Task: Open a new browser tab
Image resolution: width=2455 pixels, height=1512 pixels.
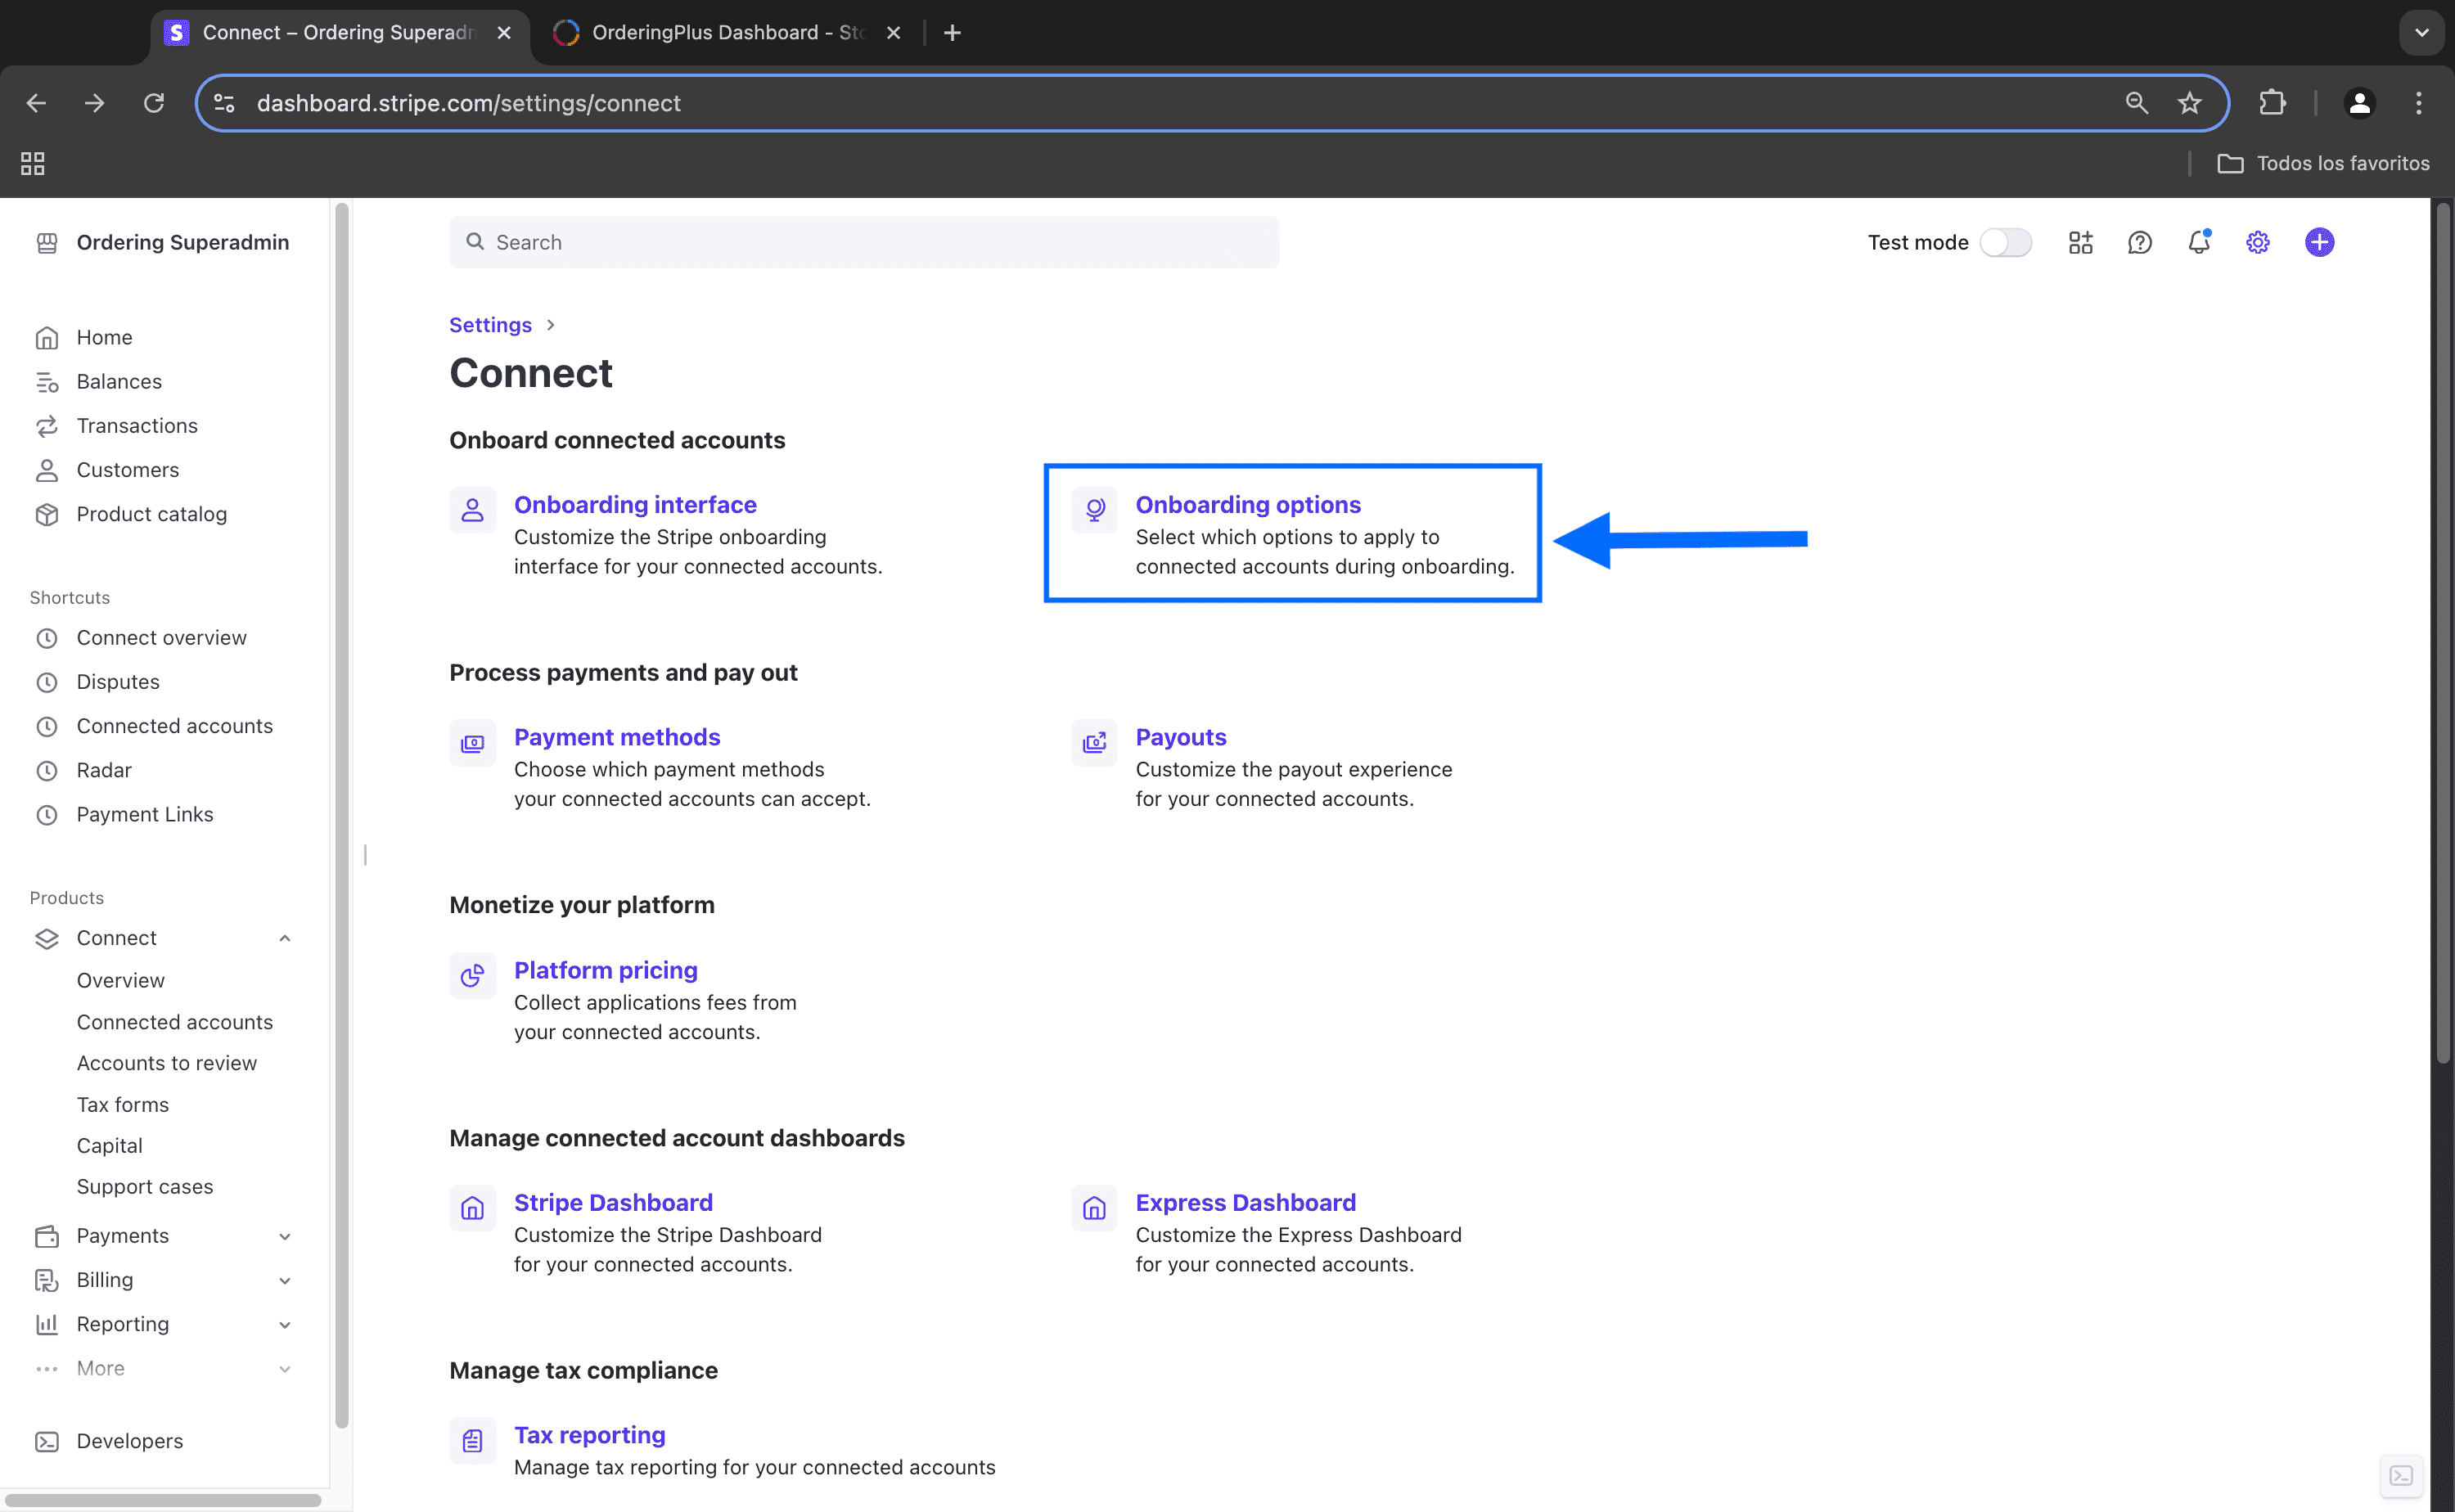Action: pyautogui.click(x=952, y=33)
